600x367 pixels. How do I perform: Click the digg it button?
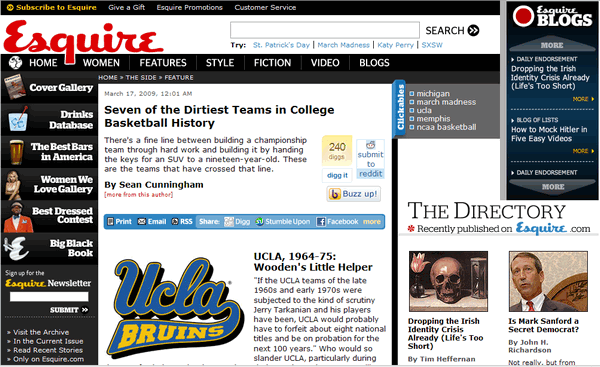click(x=337, y=175)
